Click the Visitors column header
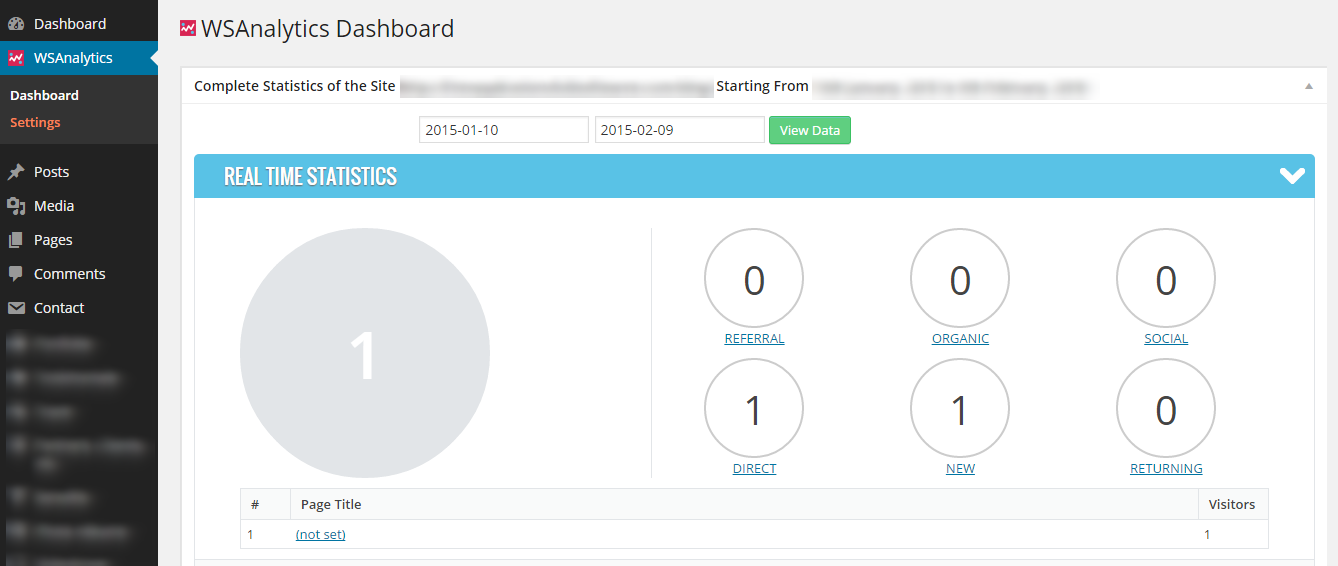1338x566 pixels. [x=1233, y=504]
